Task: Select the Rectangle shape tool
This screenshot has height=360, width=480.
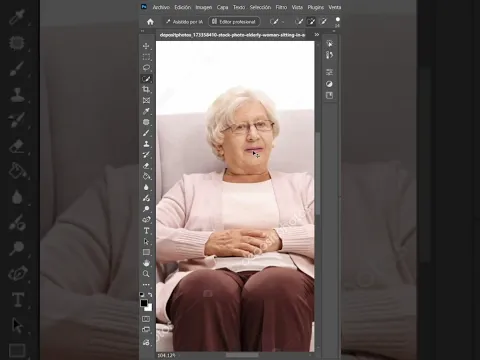Action: tap(146, 252)
